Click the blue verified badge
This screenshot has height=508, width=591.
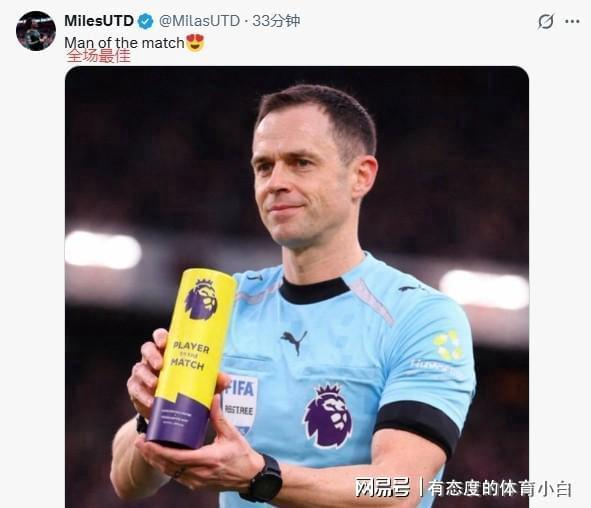coord(145,21)
